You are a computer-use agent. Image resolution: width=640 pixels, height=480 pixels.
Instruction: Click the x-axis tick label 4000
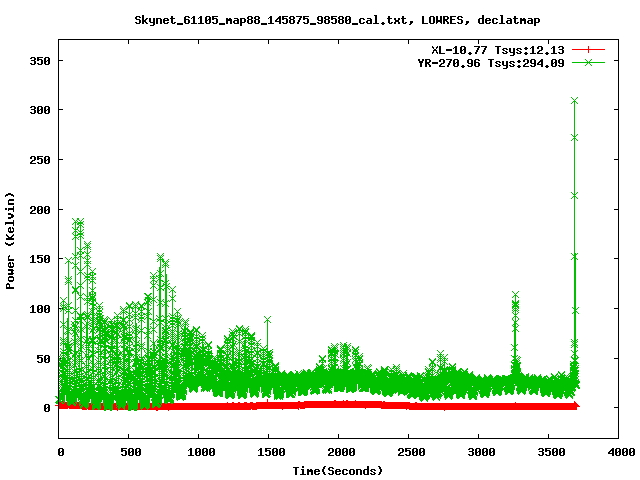coord(619,453)
